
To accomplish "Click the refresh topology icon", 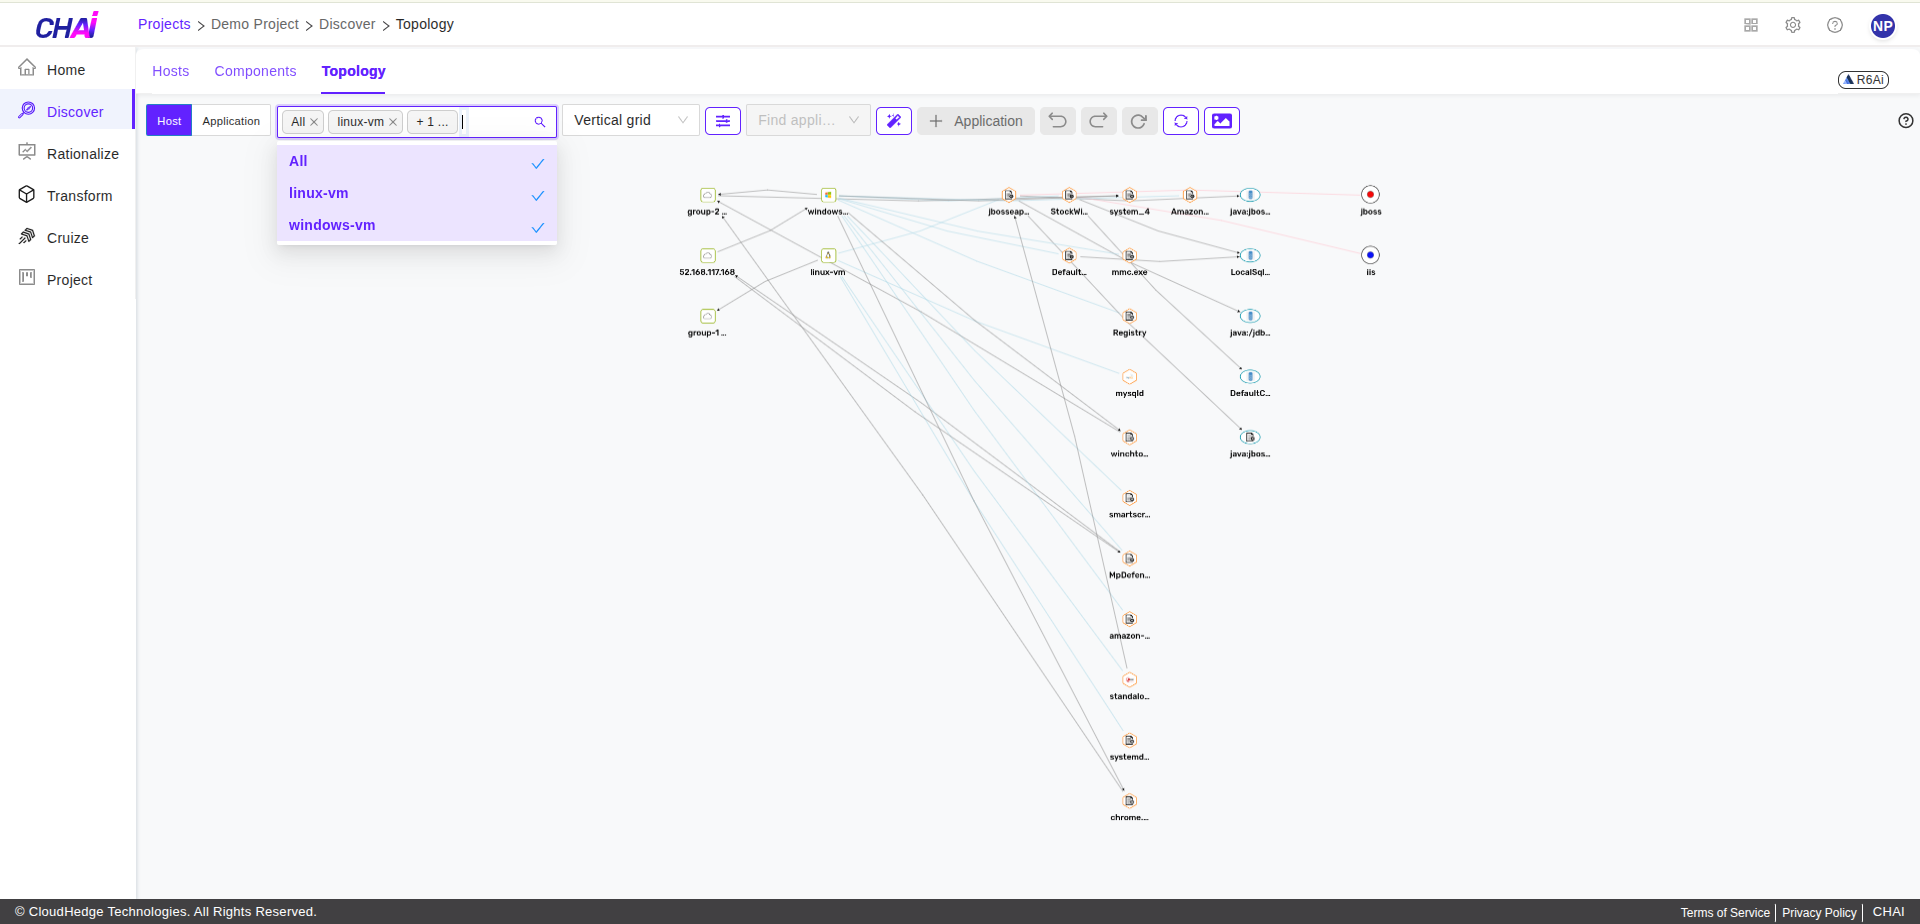I will tap(1139, 121).
